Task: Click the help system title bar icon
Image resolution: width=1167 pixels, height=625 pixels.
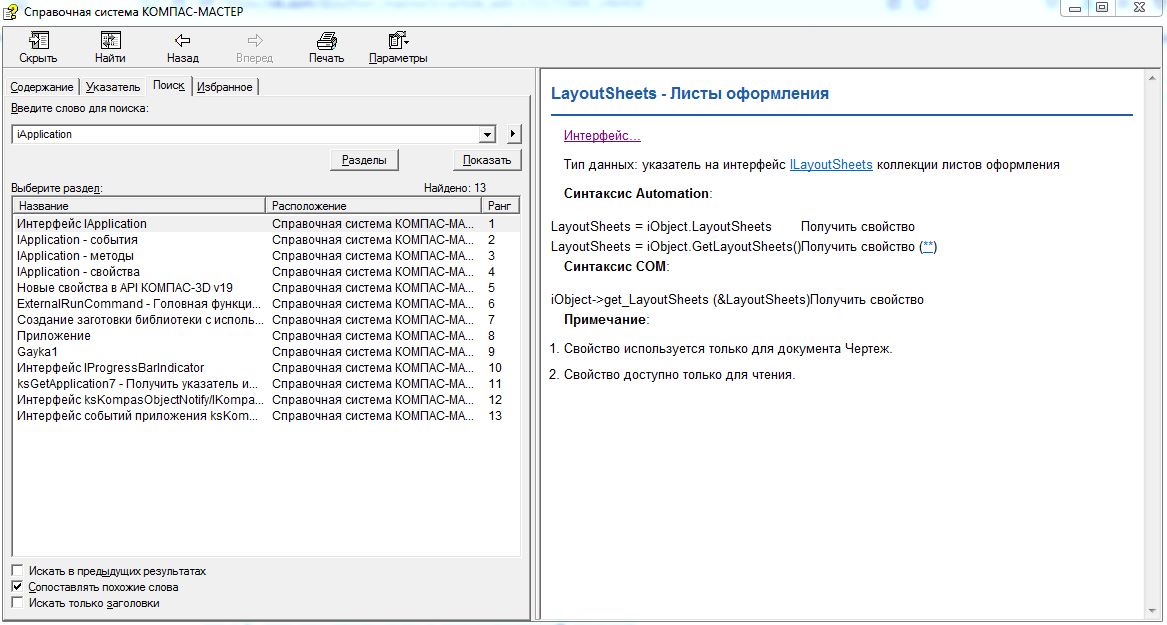Action: (x=11, y=12)
